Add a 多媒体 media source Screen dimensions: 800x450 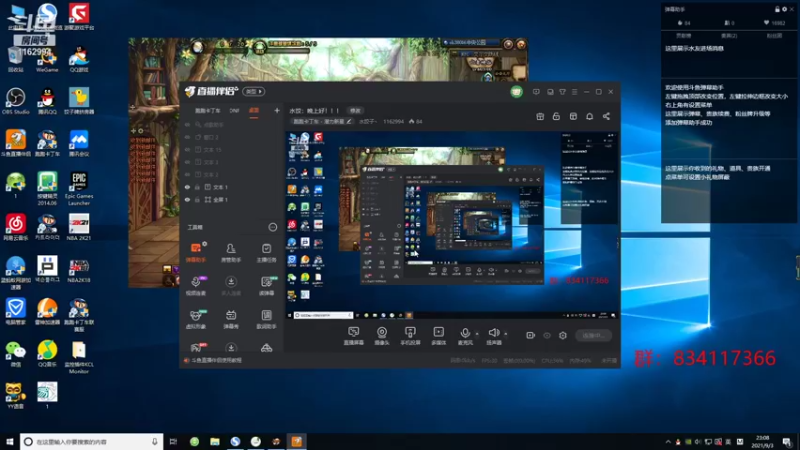pyautogui.click(x=438, y=336)
